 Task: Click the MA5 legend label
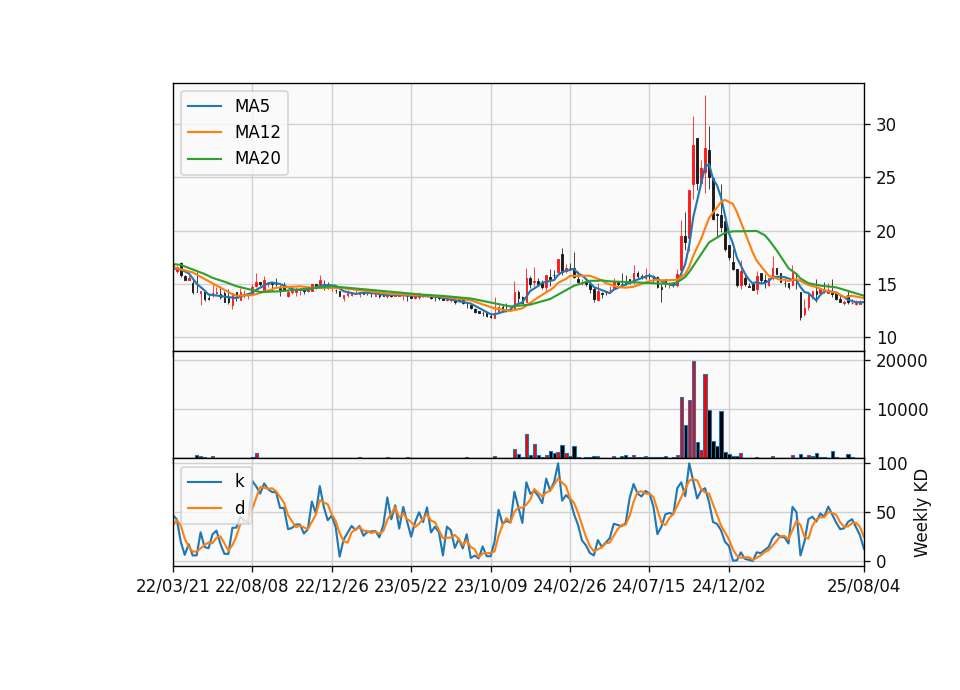click(x=252, y=106)
